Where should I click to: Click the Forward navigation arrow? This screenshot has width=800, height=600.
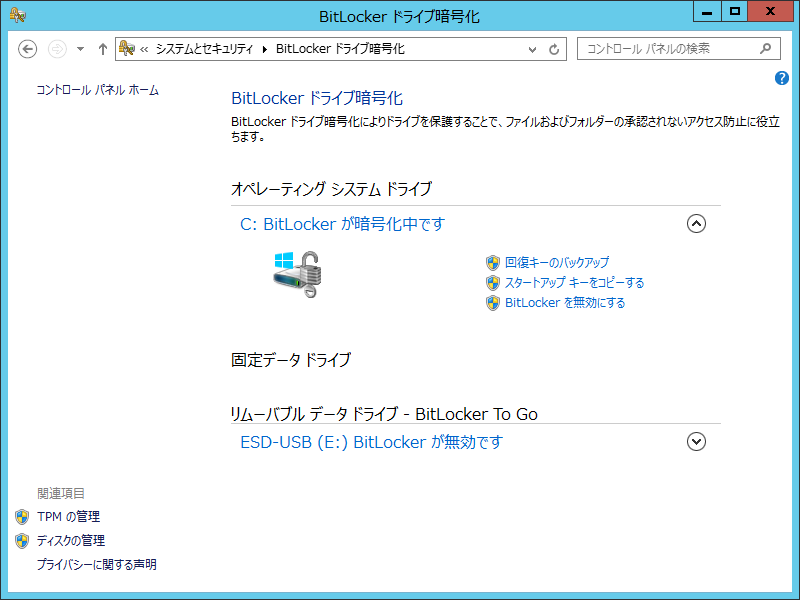[x=57, y=49]
